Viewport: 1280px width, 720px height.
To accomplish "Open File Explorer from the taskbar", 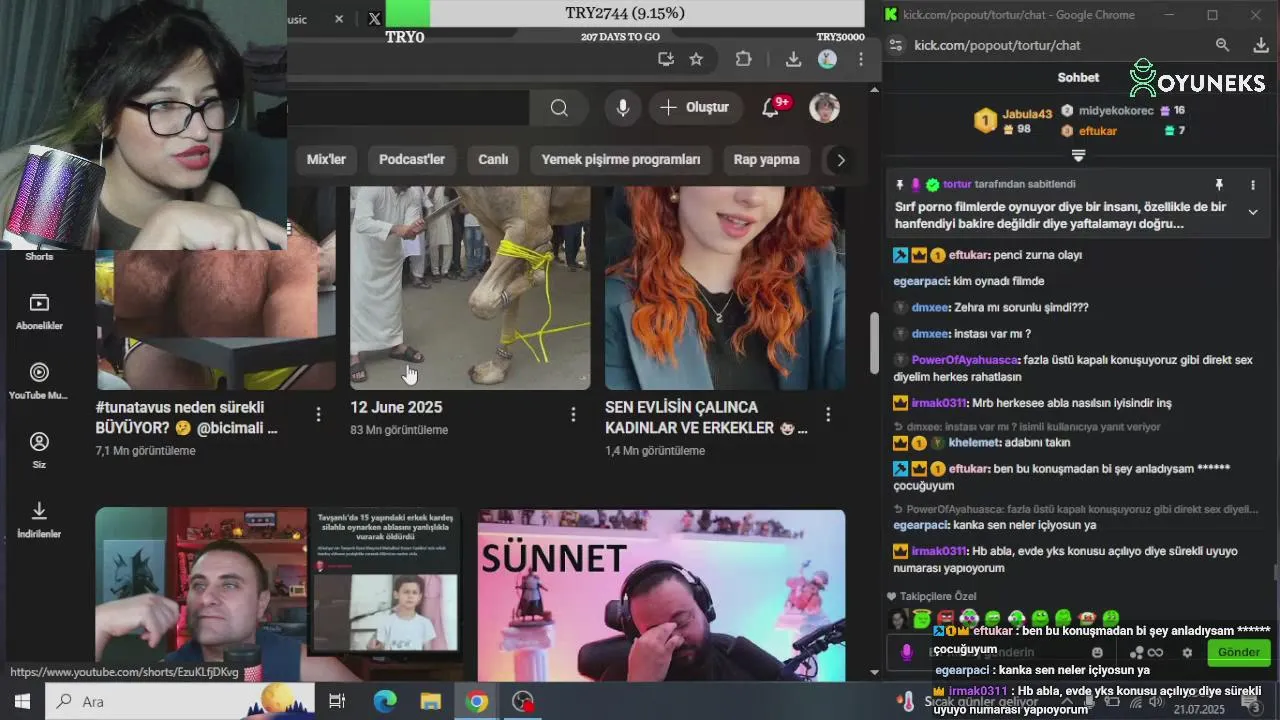I will click(x=431, y=702).
